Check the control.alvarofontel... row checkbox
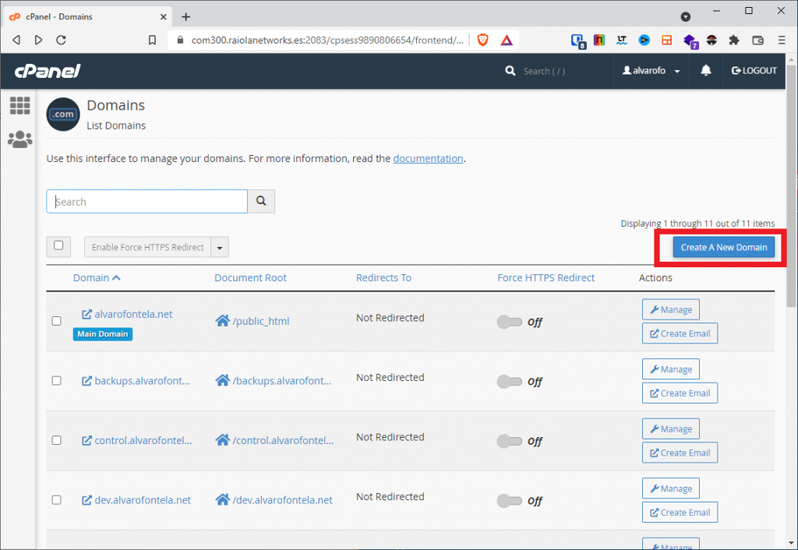 pyautogui.click(x=56, y=440)
